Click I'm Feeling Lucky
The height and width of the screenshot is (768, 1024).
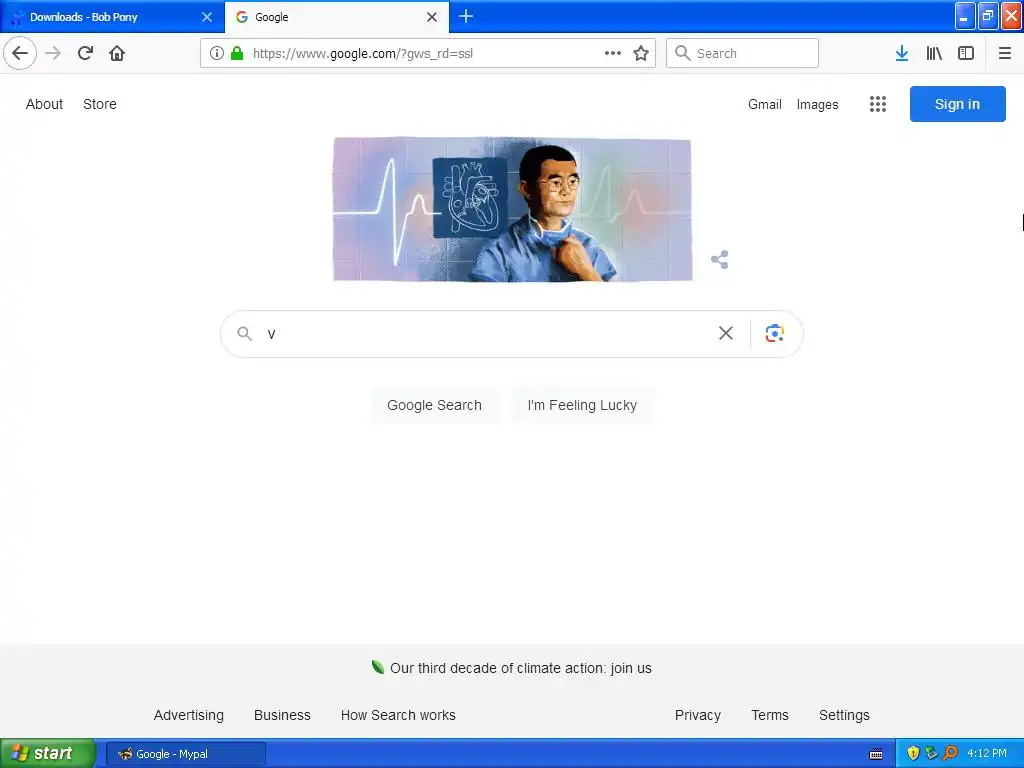click(582, 405)
